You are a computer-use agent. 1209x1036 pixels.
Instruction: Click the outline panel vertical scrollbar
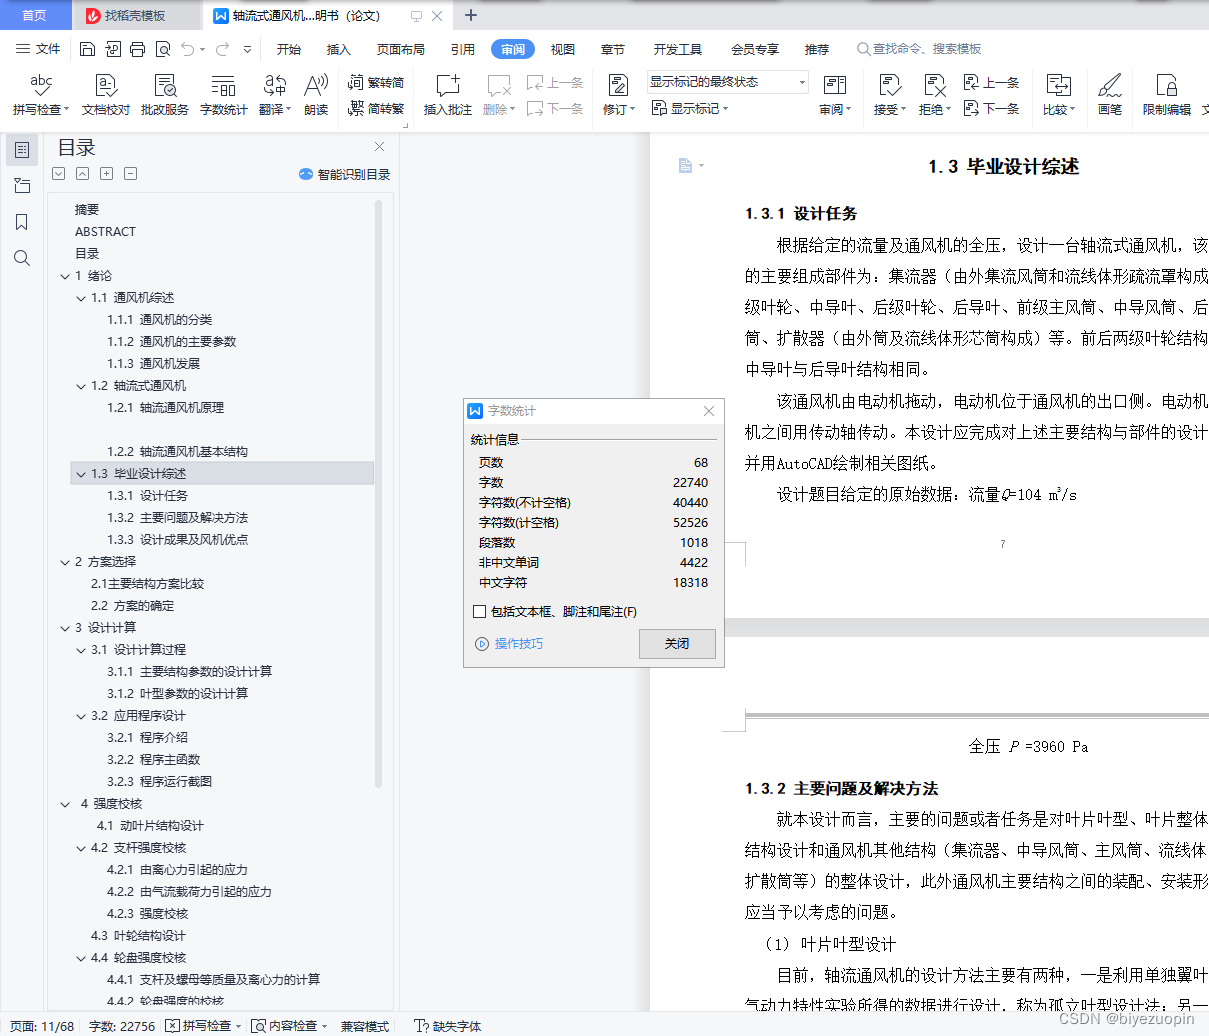coord(379,493)
